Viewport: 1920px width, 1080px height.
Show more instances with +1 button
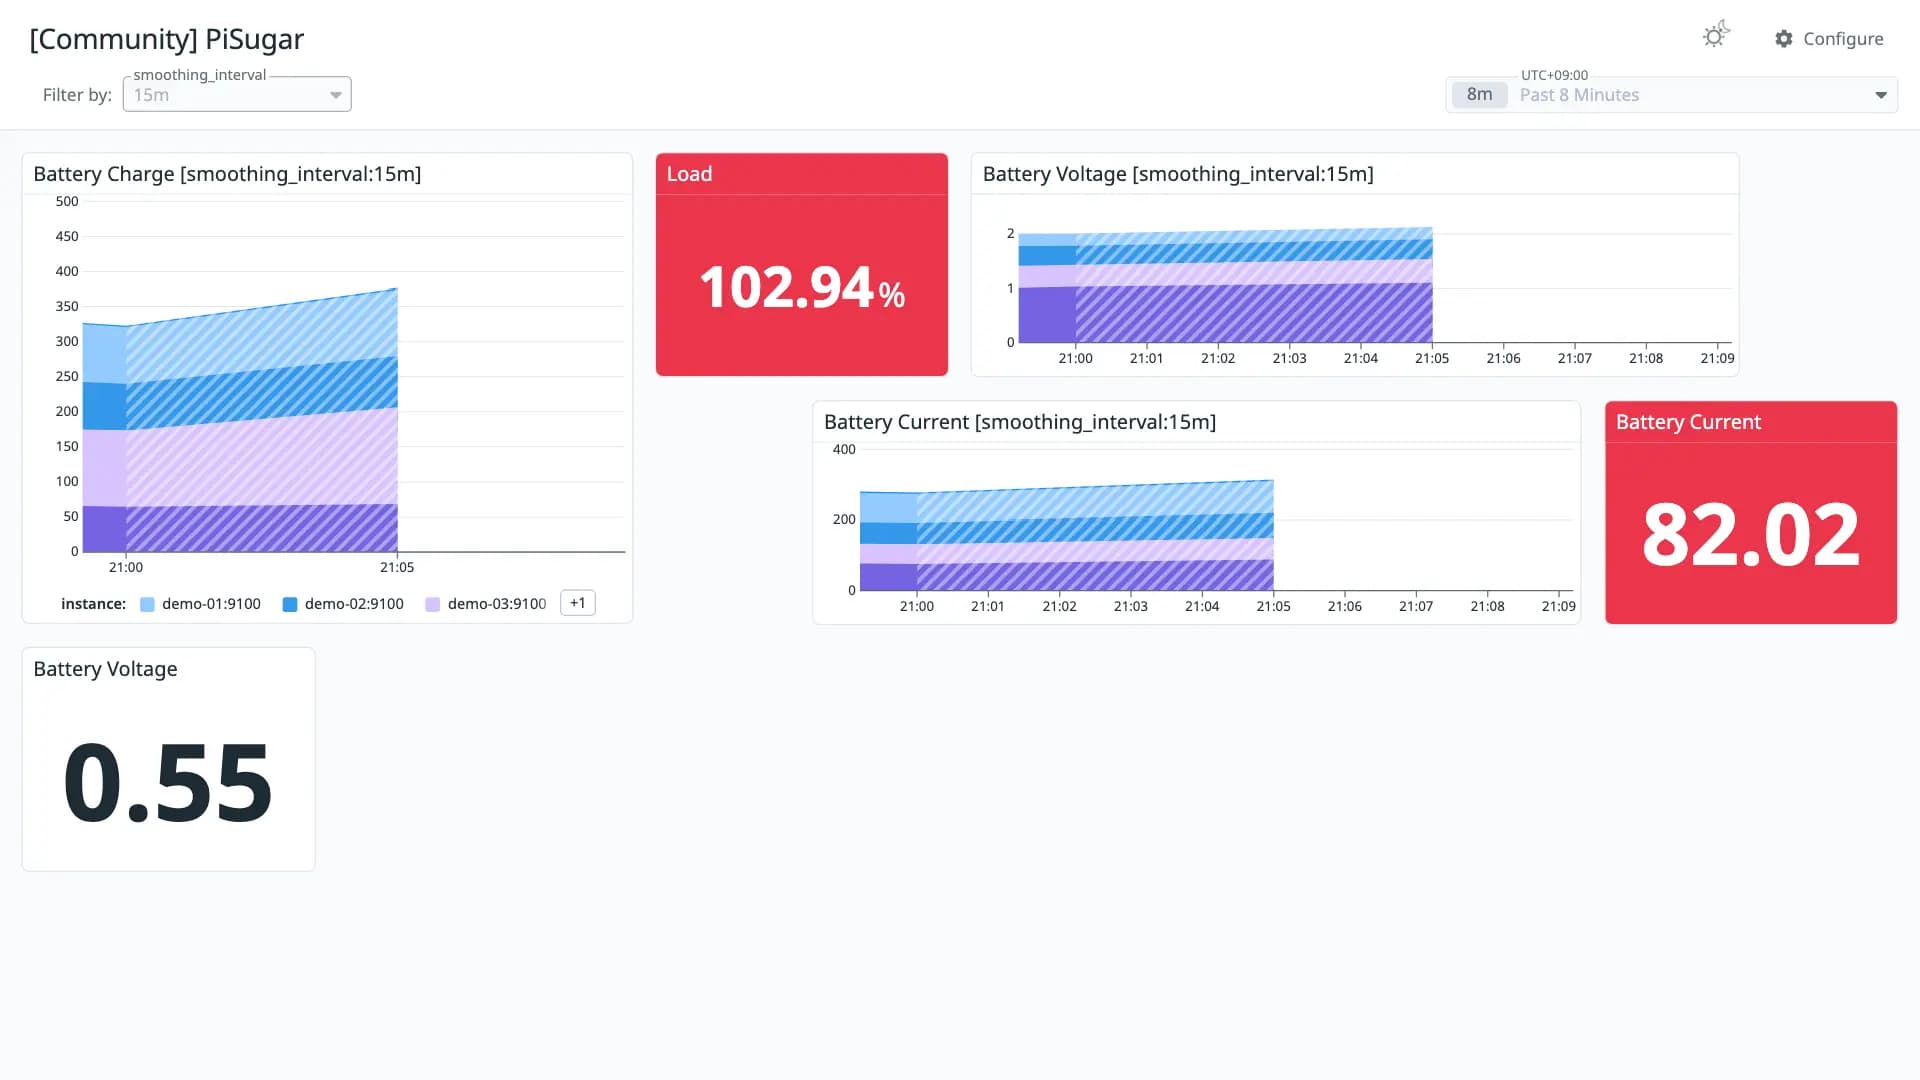[578, 603]
